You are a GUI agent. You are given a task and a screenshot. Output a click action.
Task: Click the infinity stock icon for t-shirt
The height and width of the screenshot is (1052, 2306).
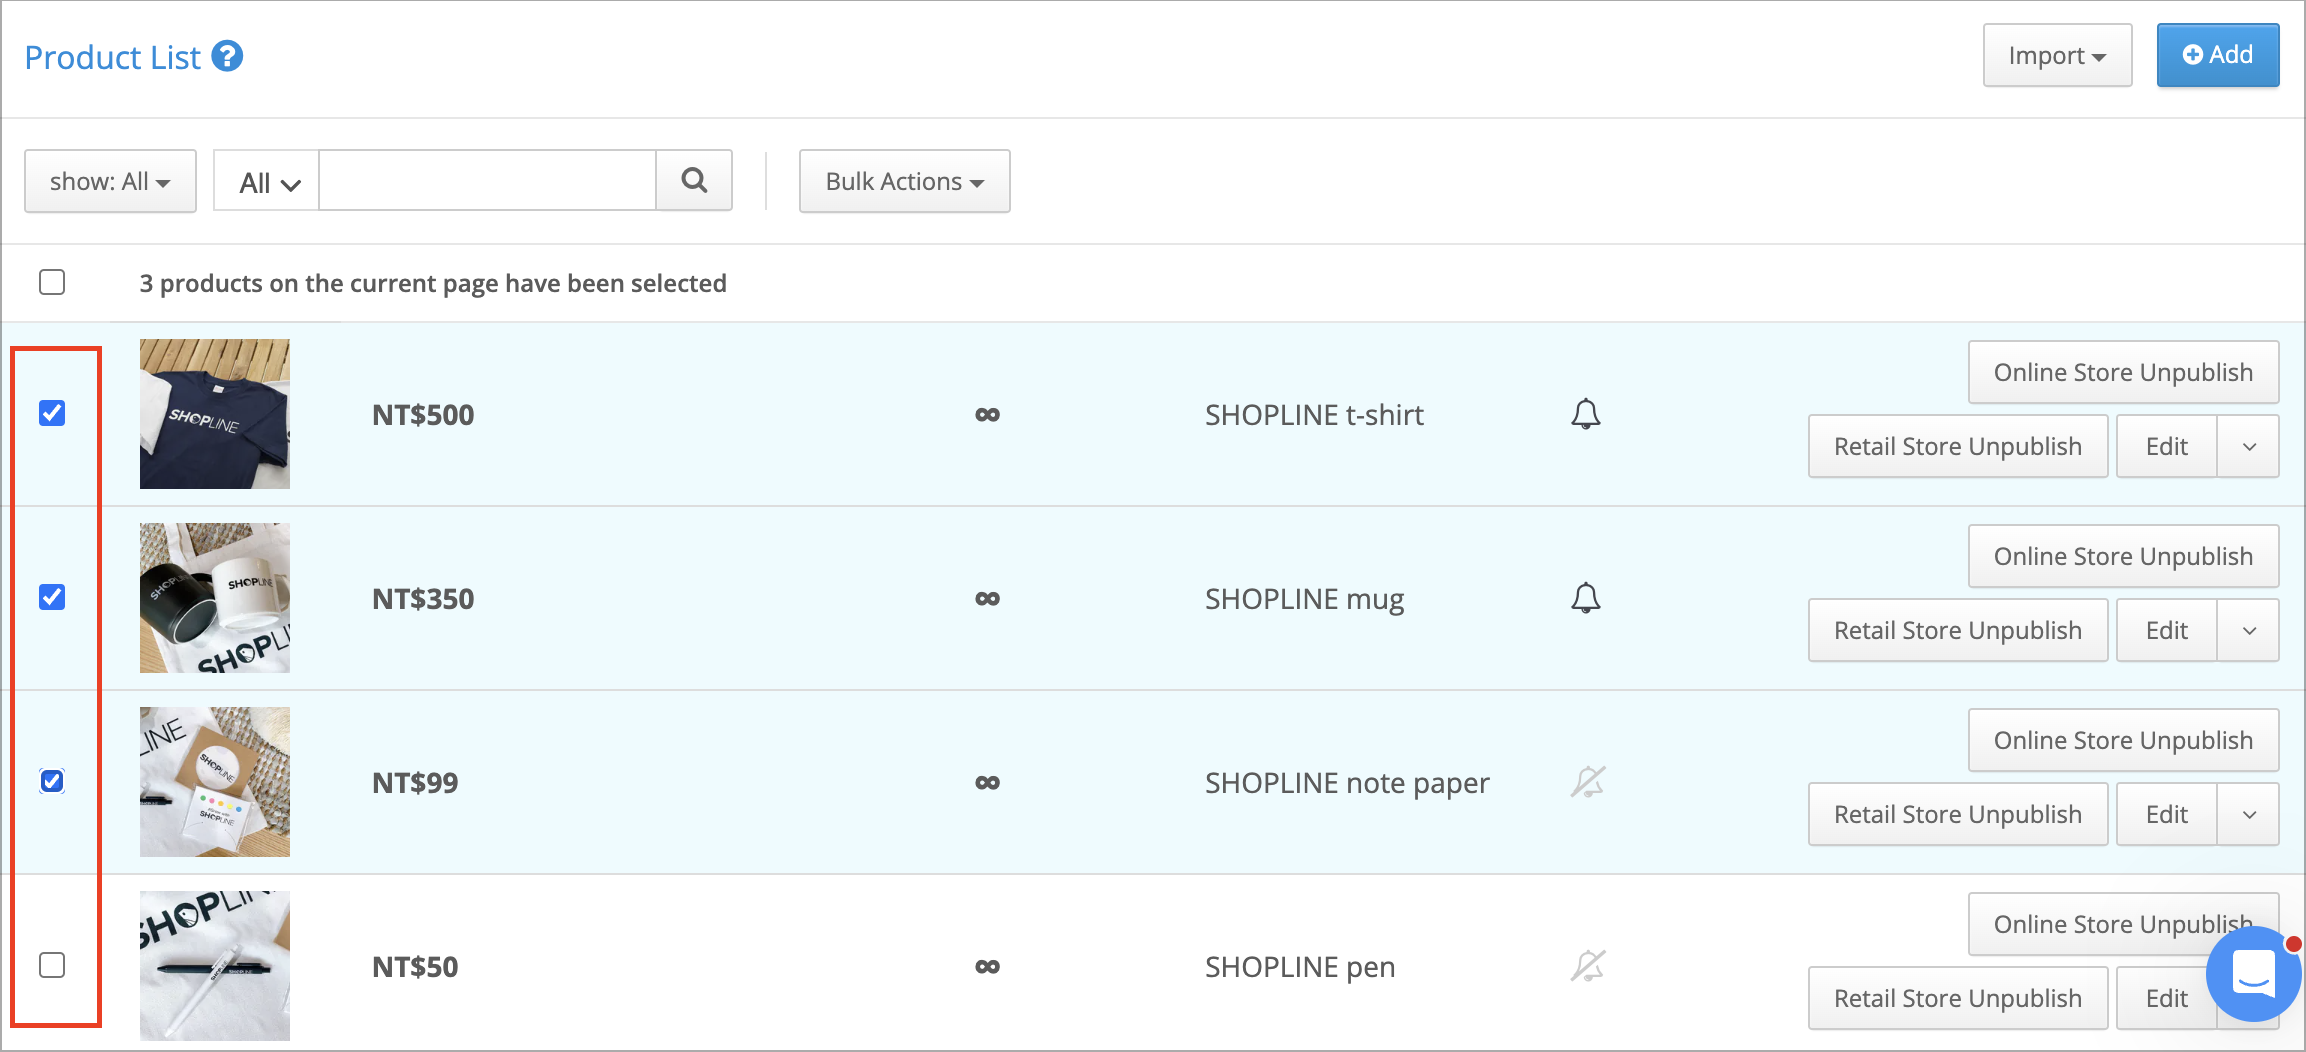[x=987, y=415]
